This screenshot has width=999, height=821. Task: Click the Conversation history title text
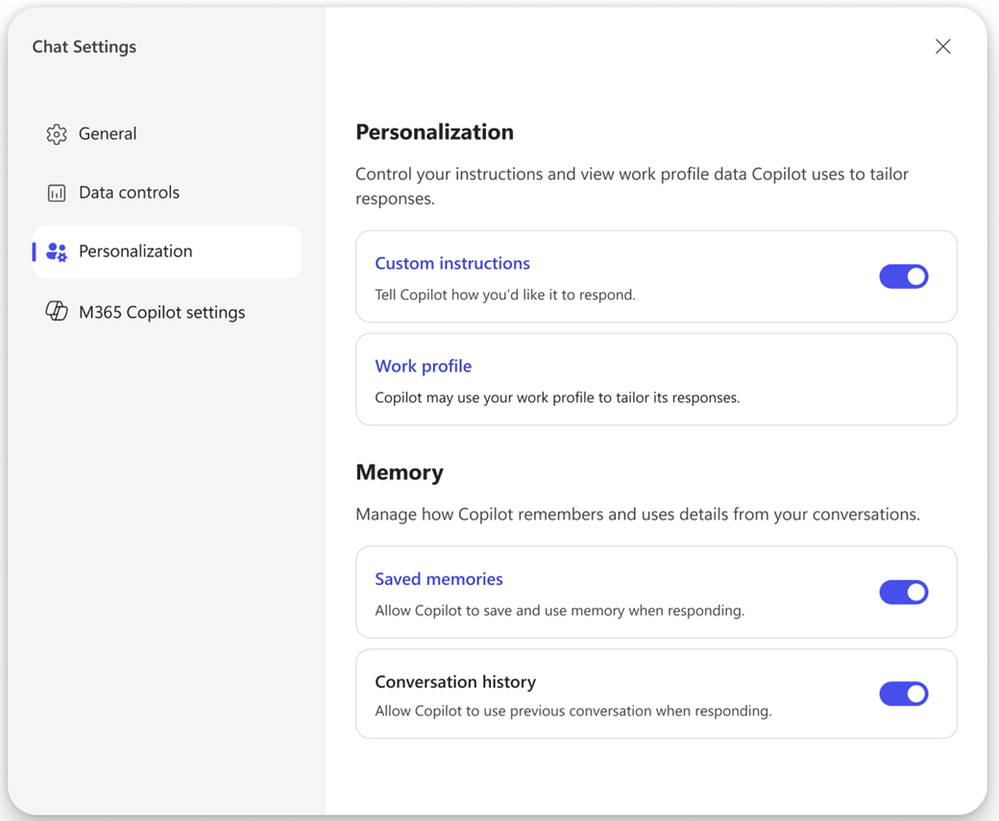pyautogui.click(x=455, y=682)
